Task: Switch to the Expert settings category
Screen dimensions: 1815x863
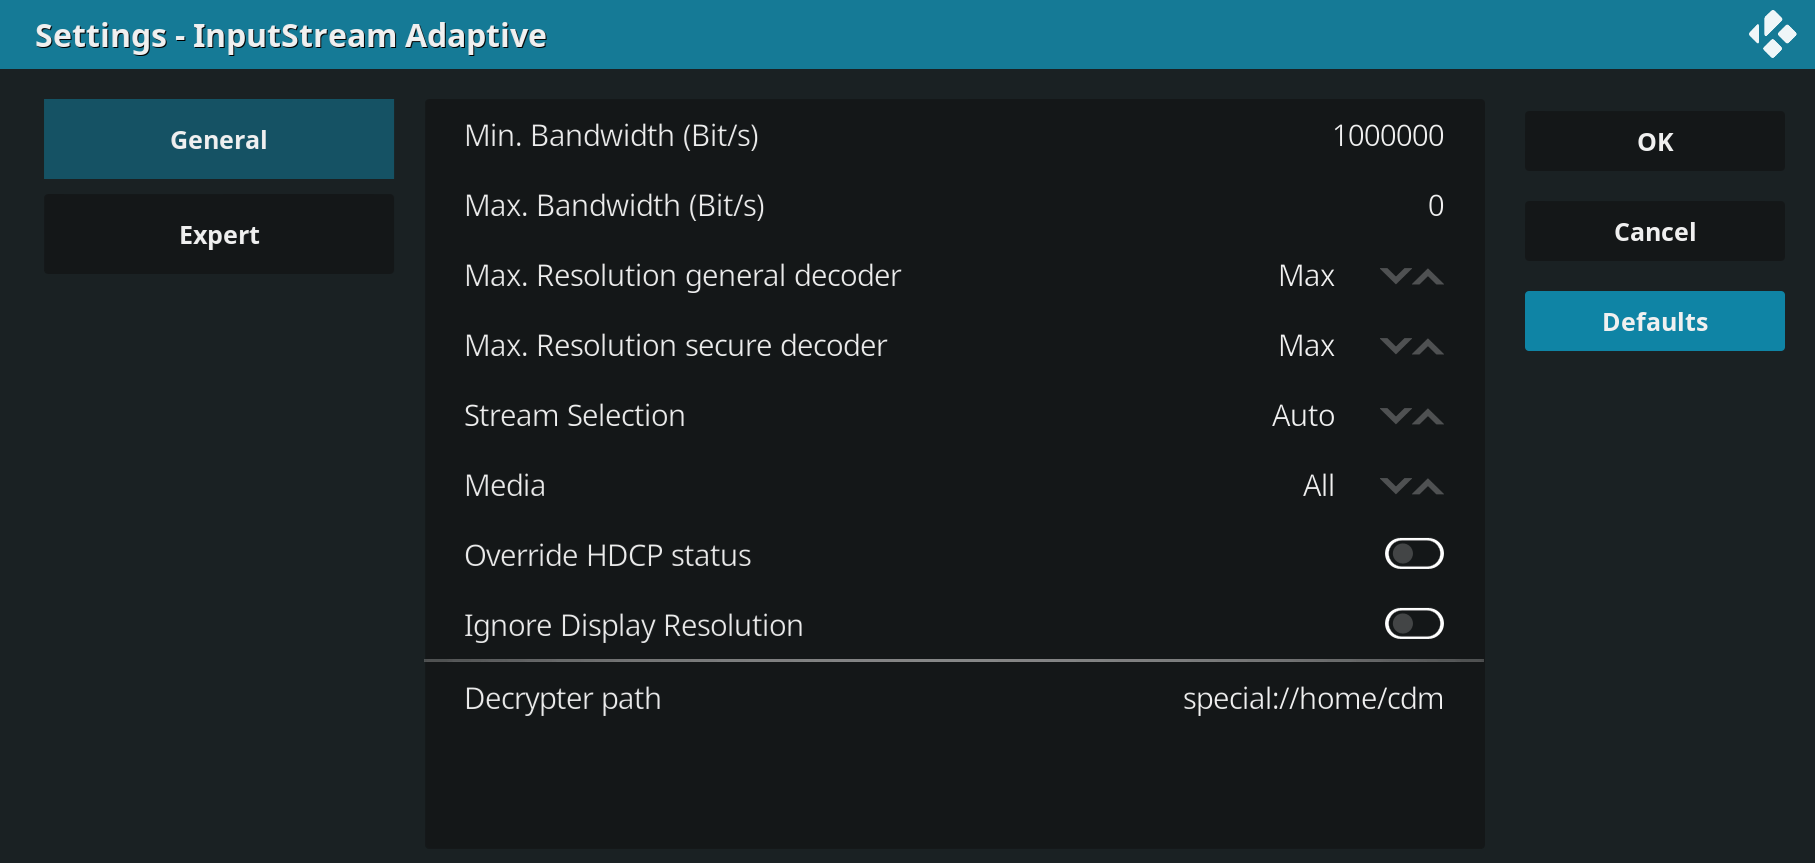Action: tap(218, 234)
